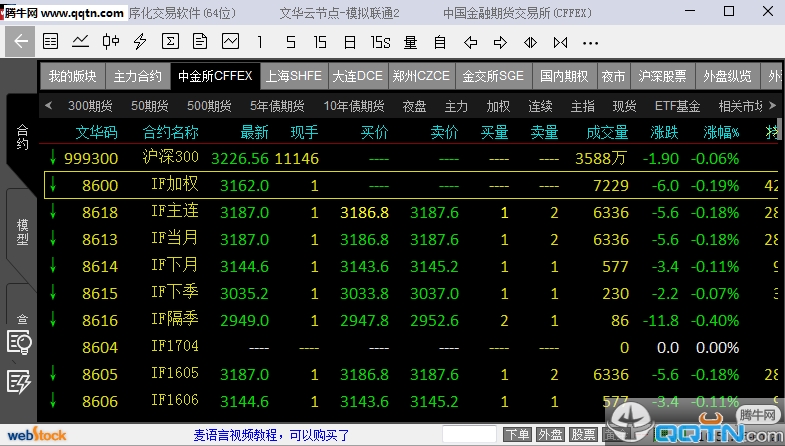Sort by 涨幅% column header
The height and width of the screenshot is (446, 785).
721,133
